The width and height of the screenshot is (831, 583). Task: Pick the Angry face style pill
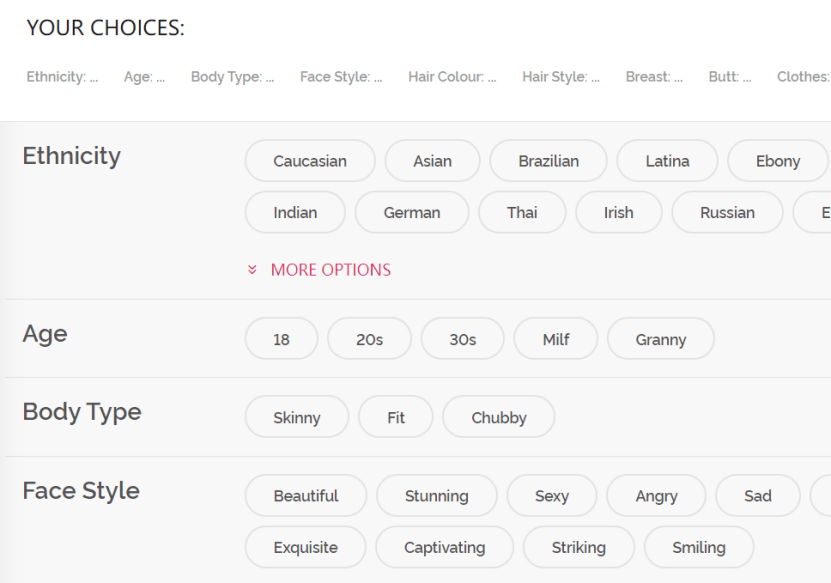tap(656, 496)
